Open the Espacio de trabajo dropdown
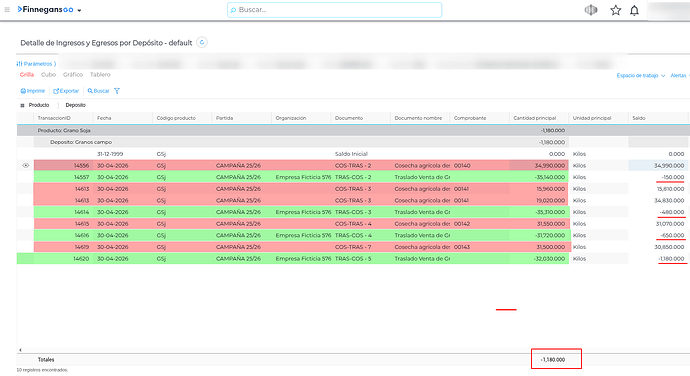Image resolution: width=690 pixels, height=376 pixels. 641,76
